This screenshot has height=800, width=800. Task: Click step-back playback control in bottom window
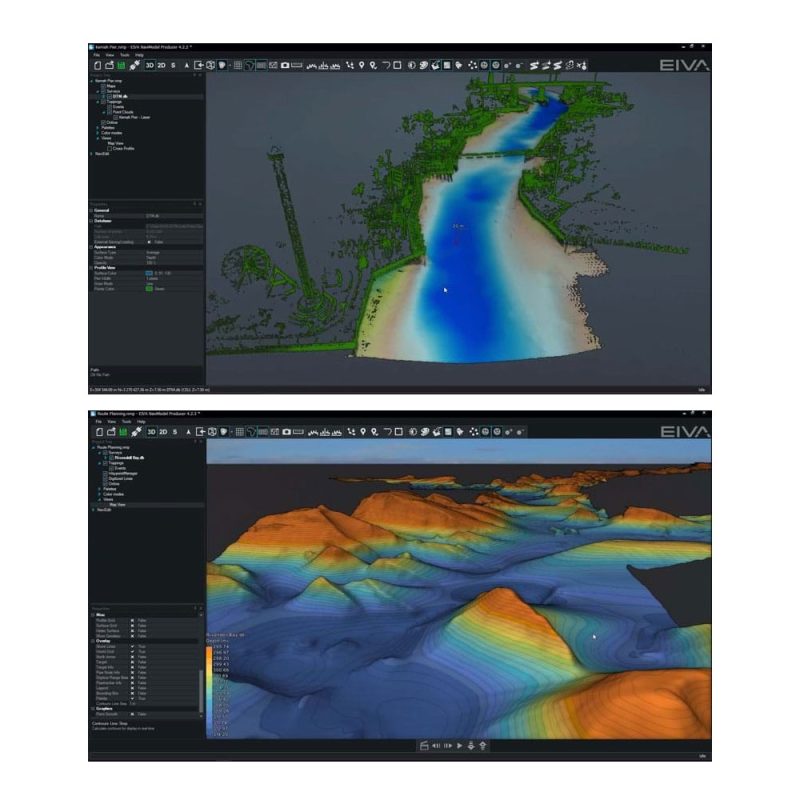(436, 745)
